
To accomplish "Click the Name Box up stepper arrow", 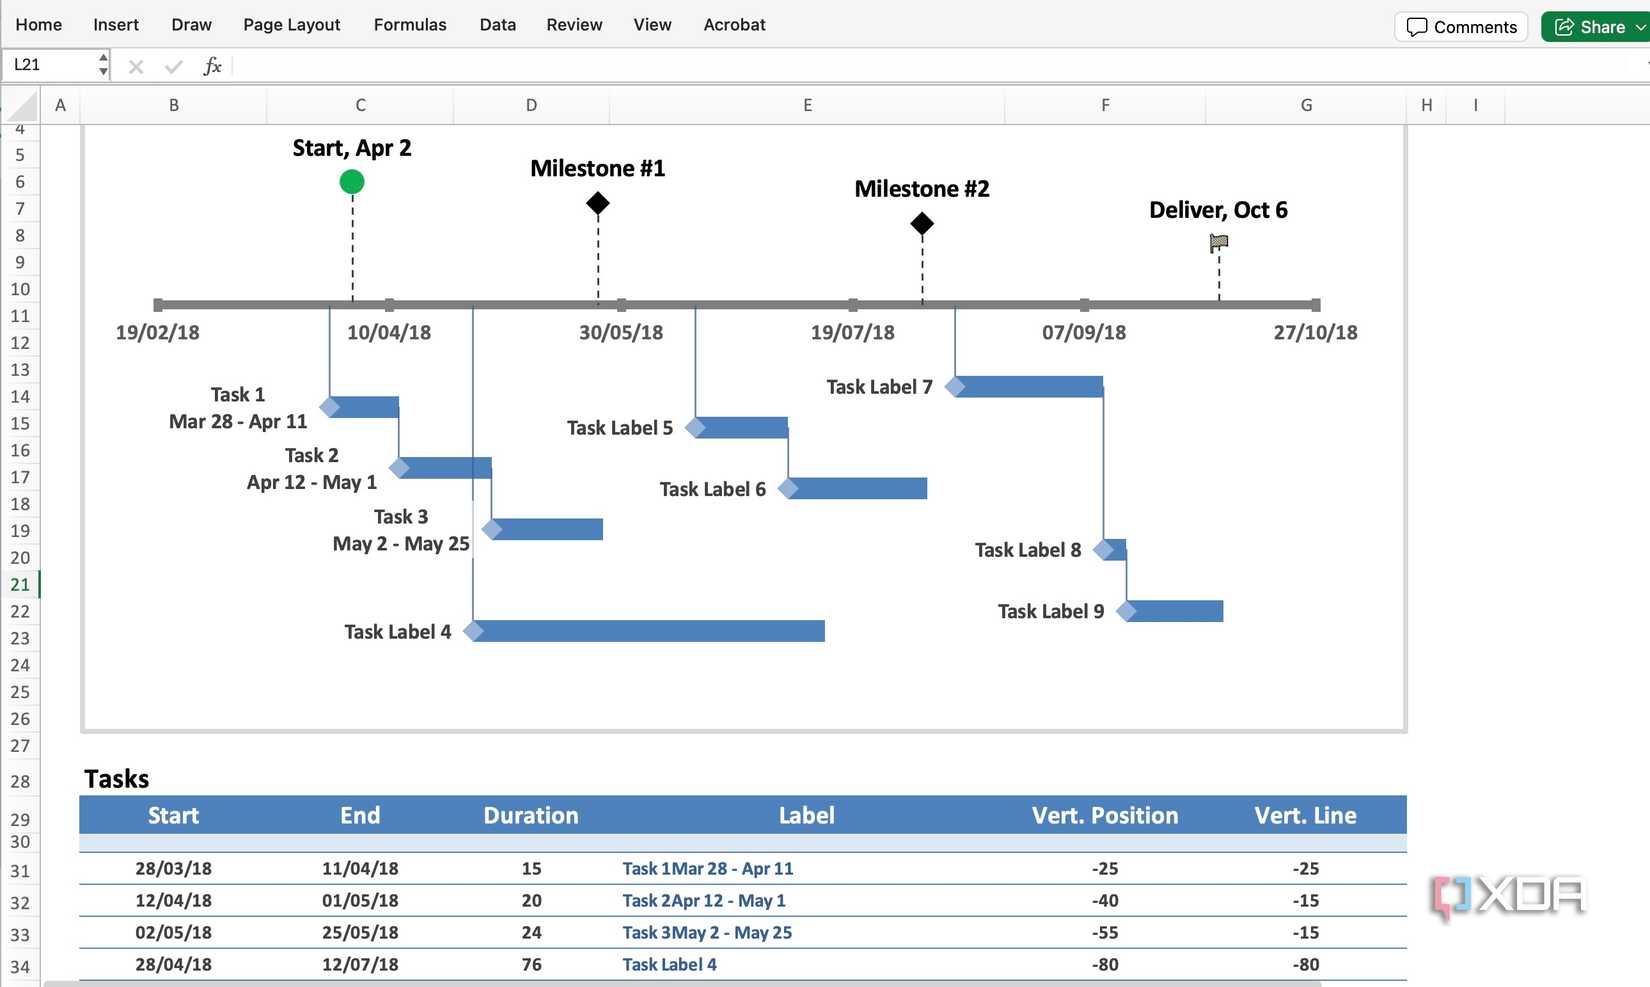I will click(102, 59).
